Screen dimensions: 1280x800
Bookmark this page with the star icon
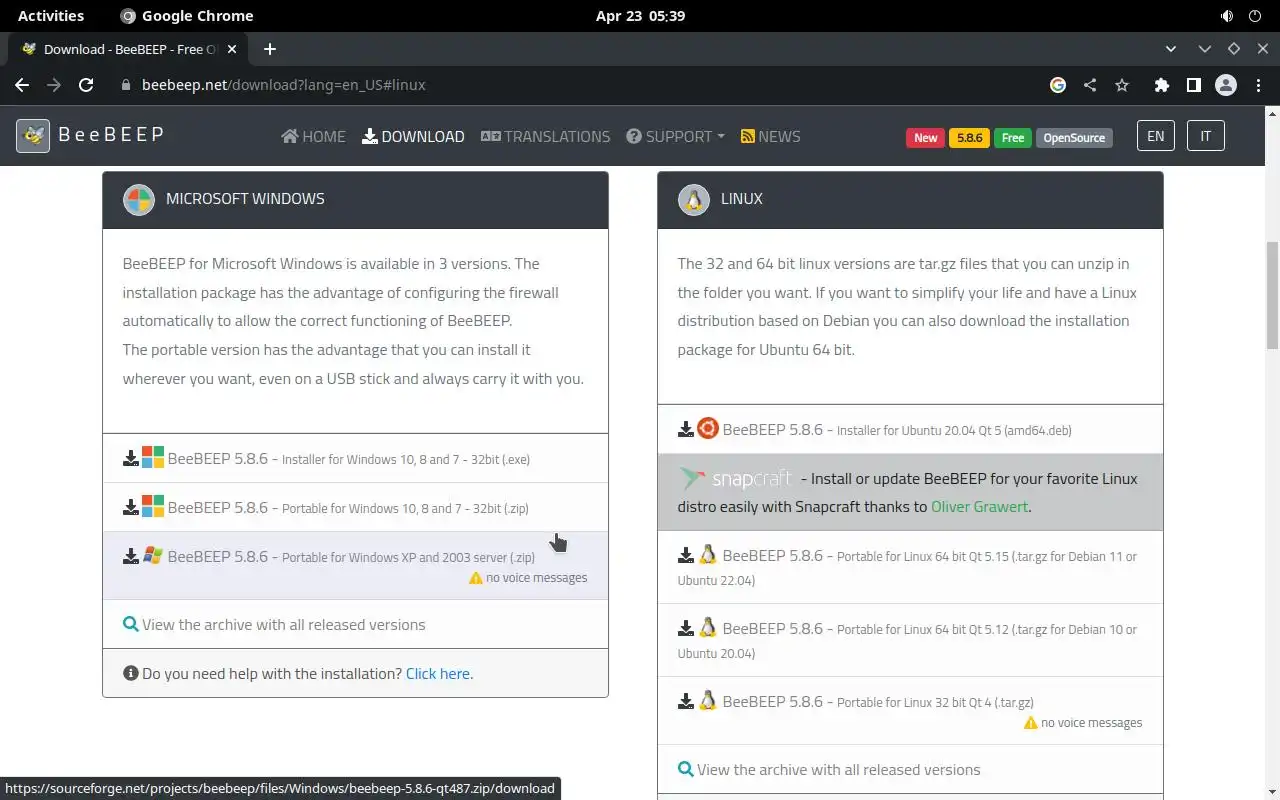click(x=1122, y=85)
